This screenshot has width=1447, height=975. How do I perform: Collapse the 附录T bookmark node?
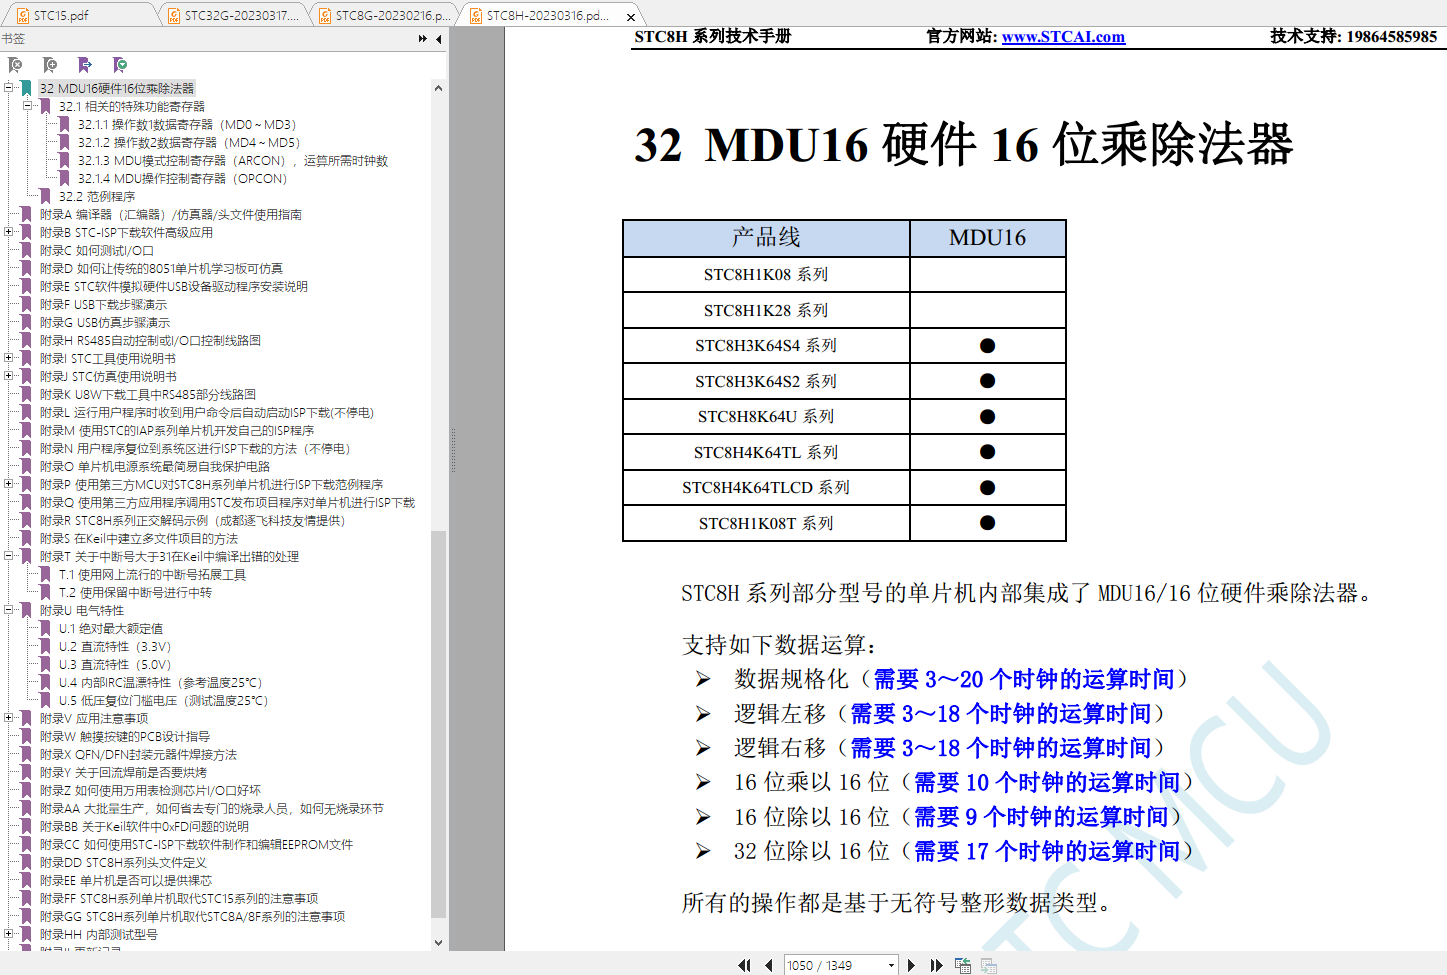point(9,556)
